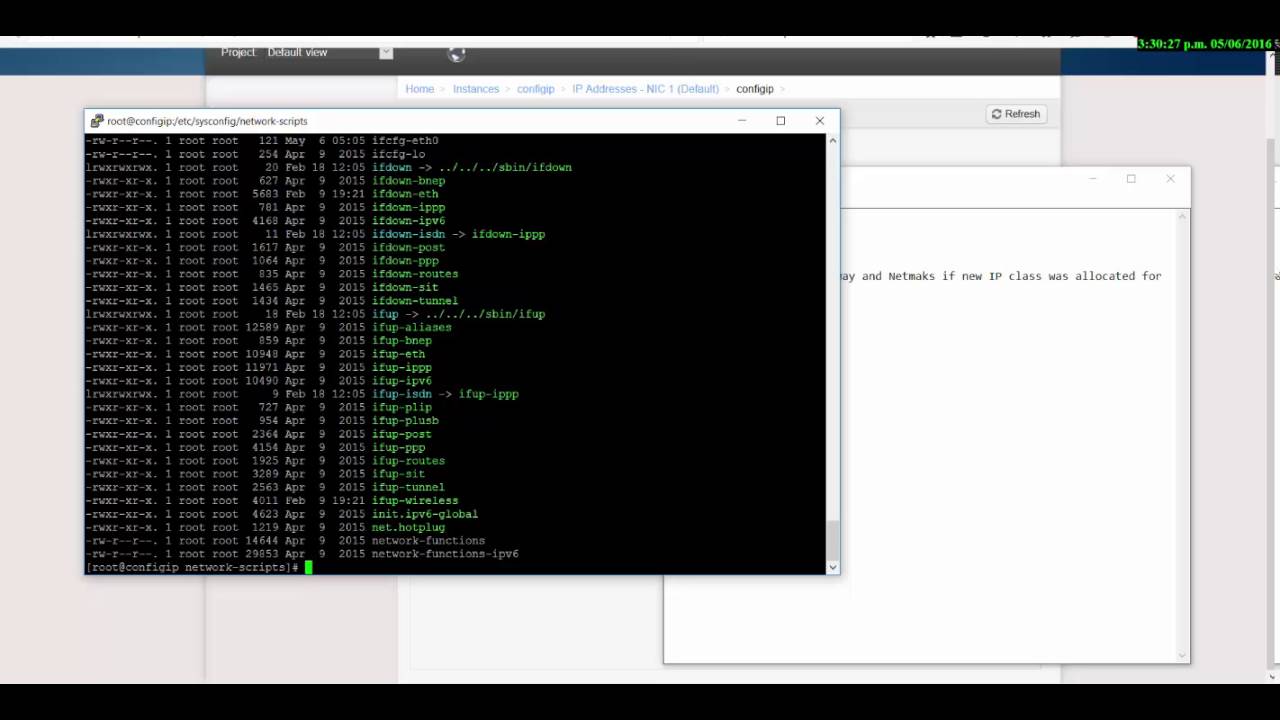The image size is (1280, 720).
Task: Click the ifcfg-eth0 file name
Action: (x=405, y=141)
